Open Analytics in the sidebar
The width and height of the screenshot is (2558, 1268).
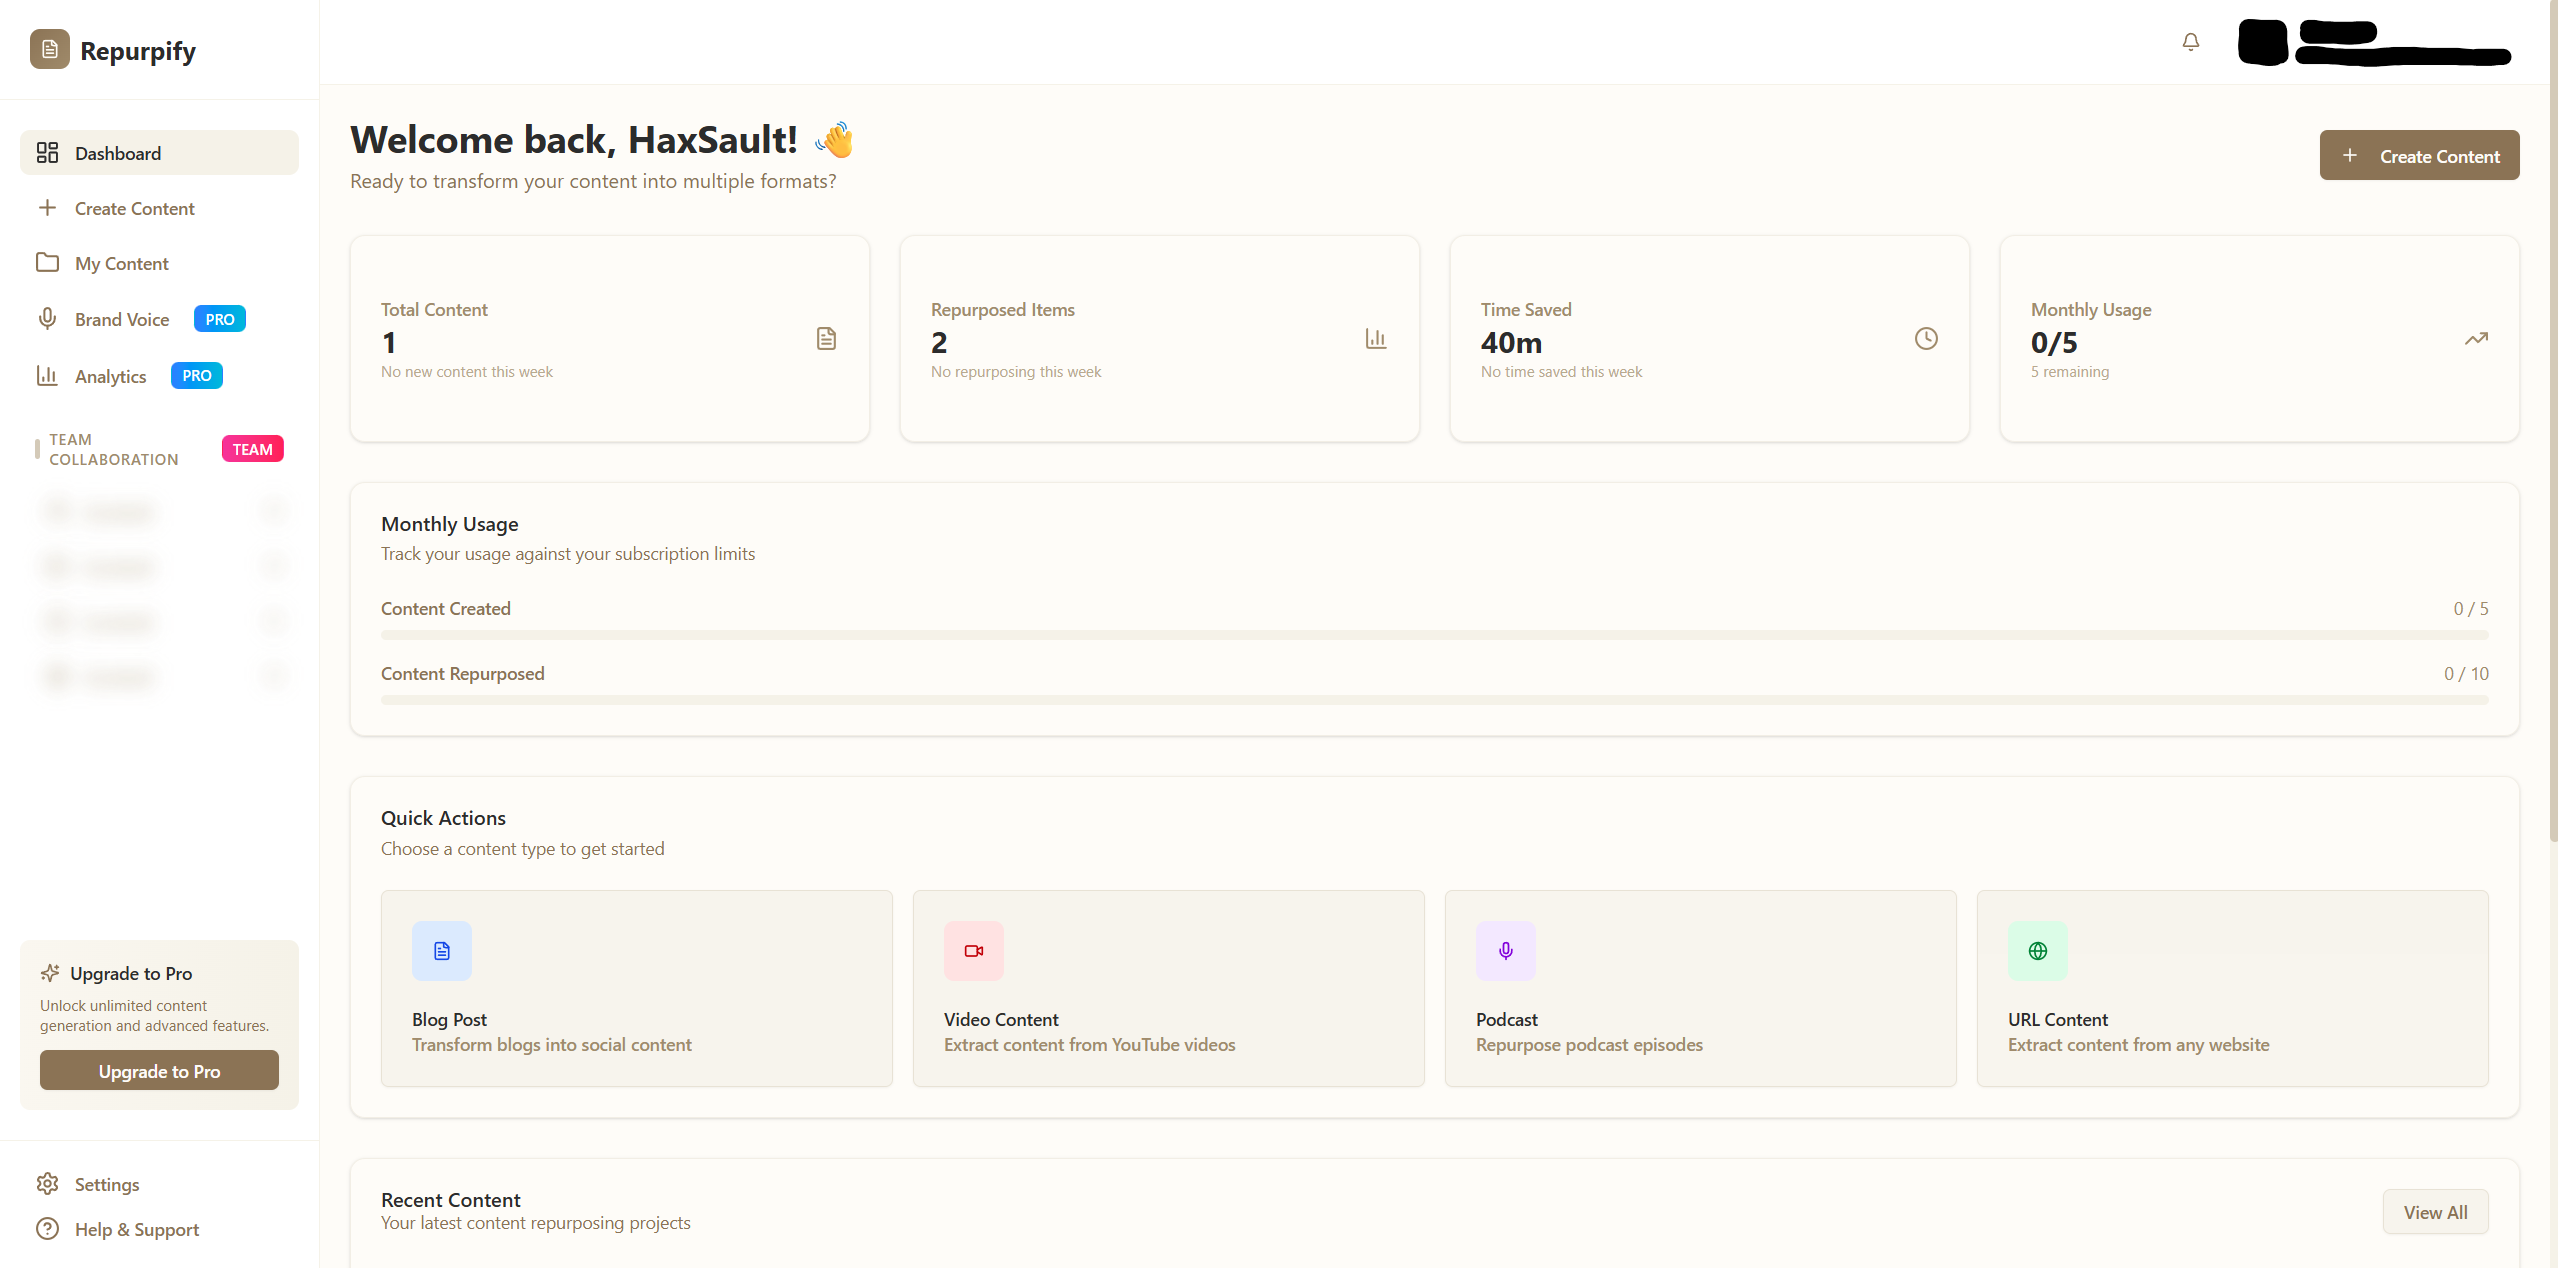click(110, 376)
